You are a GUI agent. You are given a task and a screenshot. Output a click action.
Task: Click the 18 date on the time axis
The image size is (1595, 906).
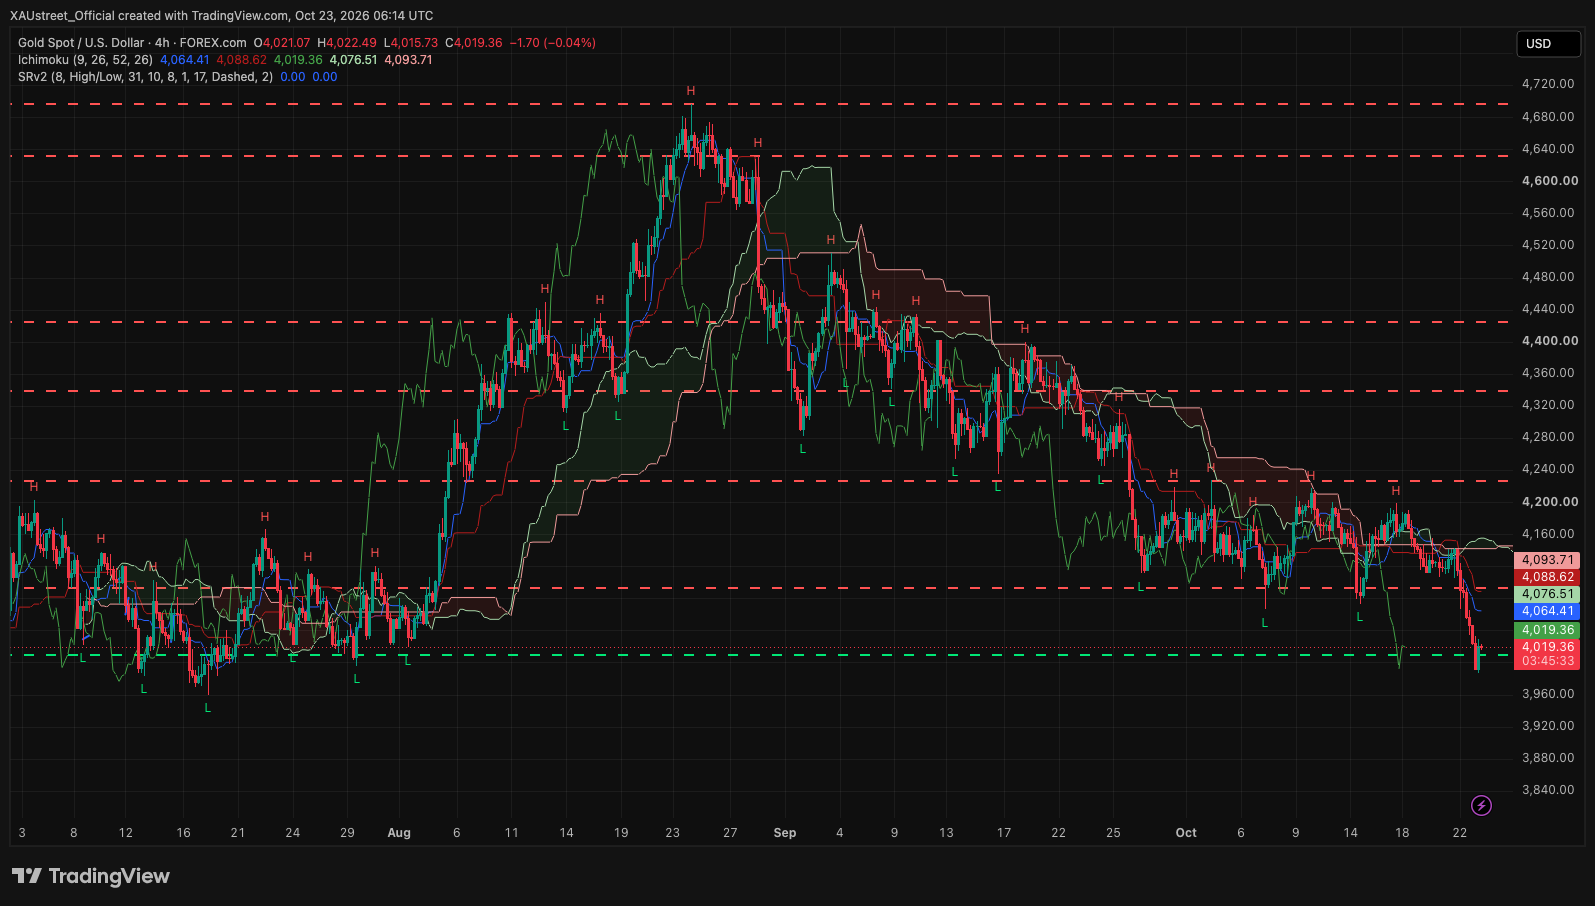pyautogui.click(x=1402, y=833)
